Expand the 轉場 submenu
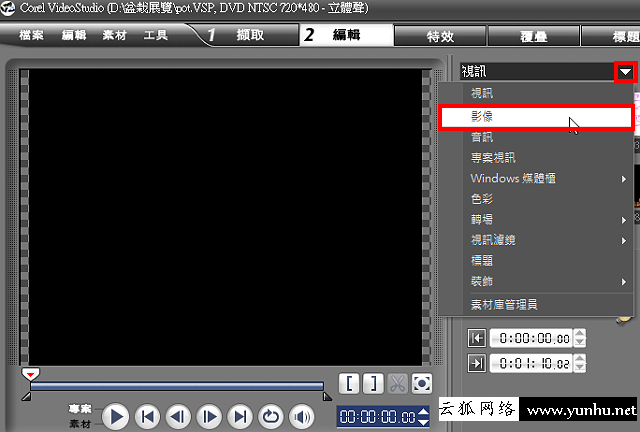640x432 pixels. click(536, 220)
